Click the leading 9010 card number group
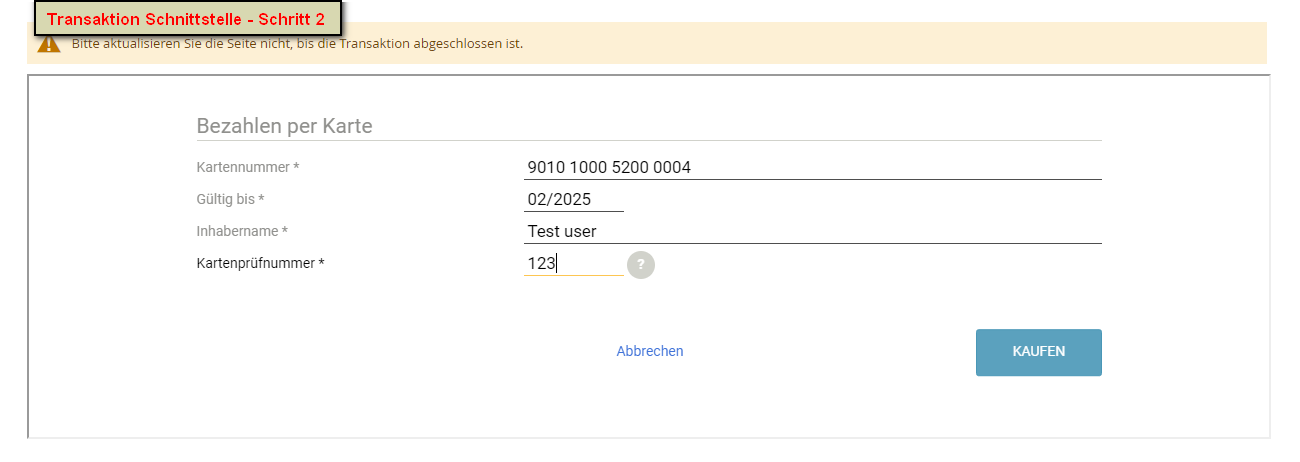The height and width of the screenshot is (462, 1300). [x=546, y=167]
